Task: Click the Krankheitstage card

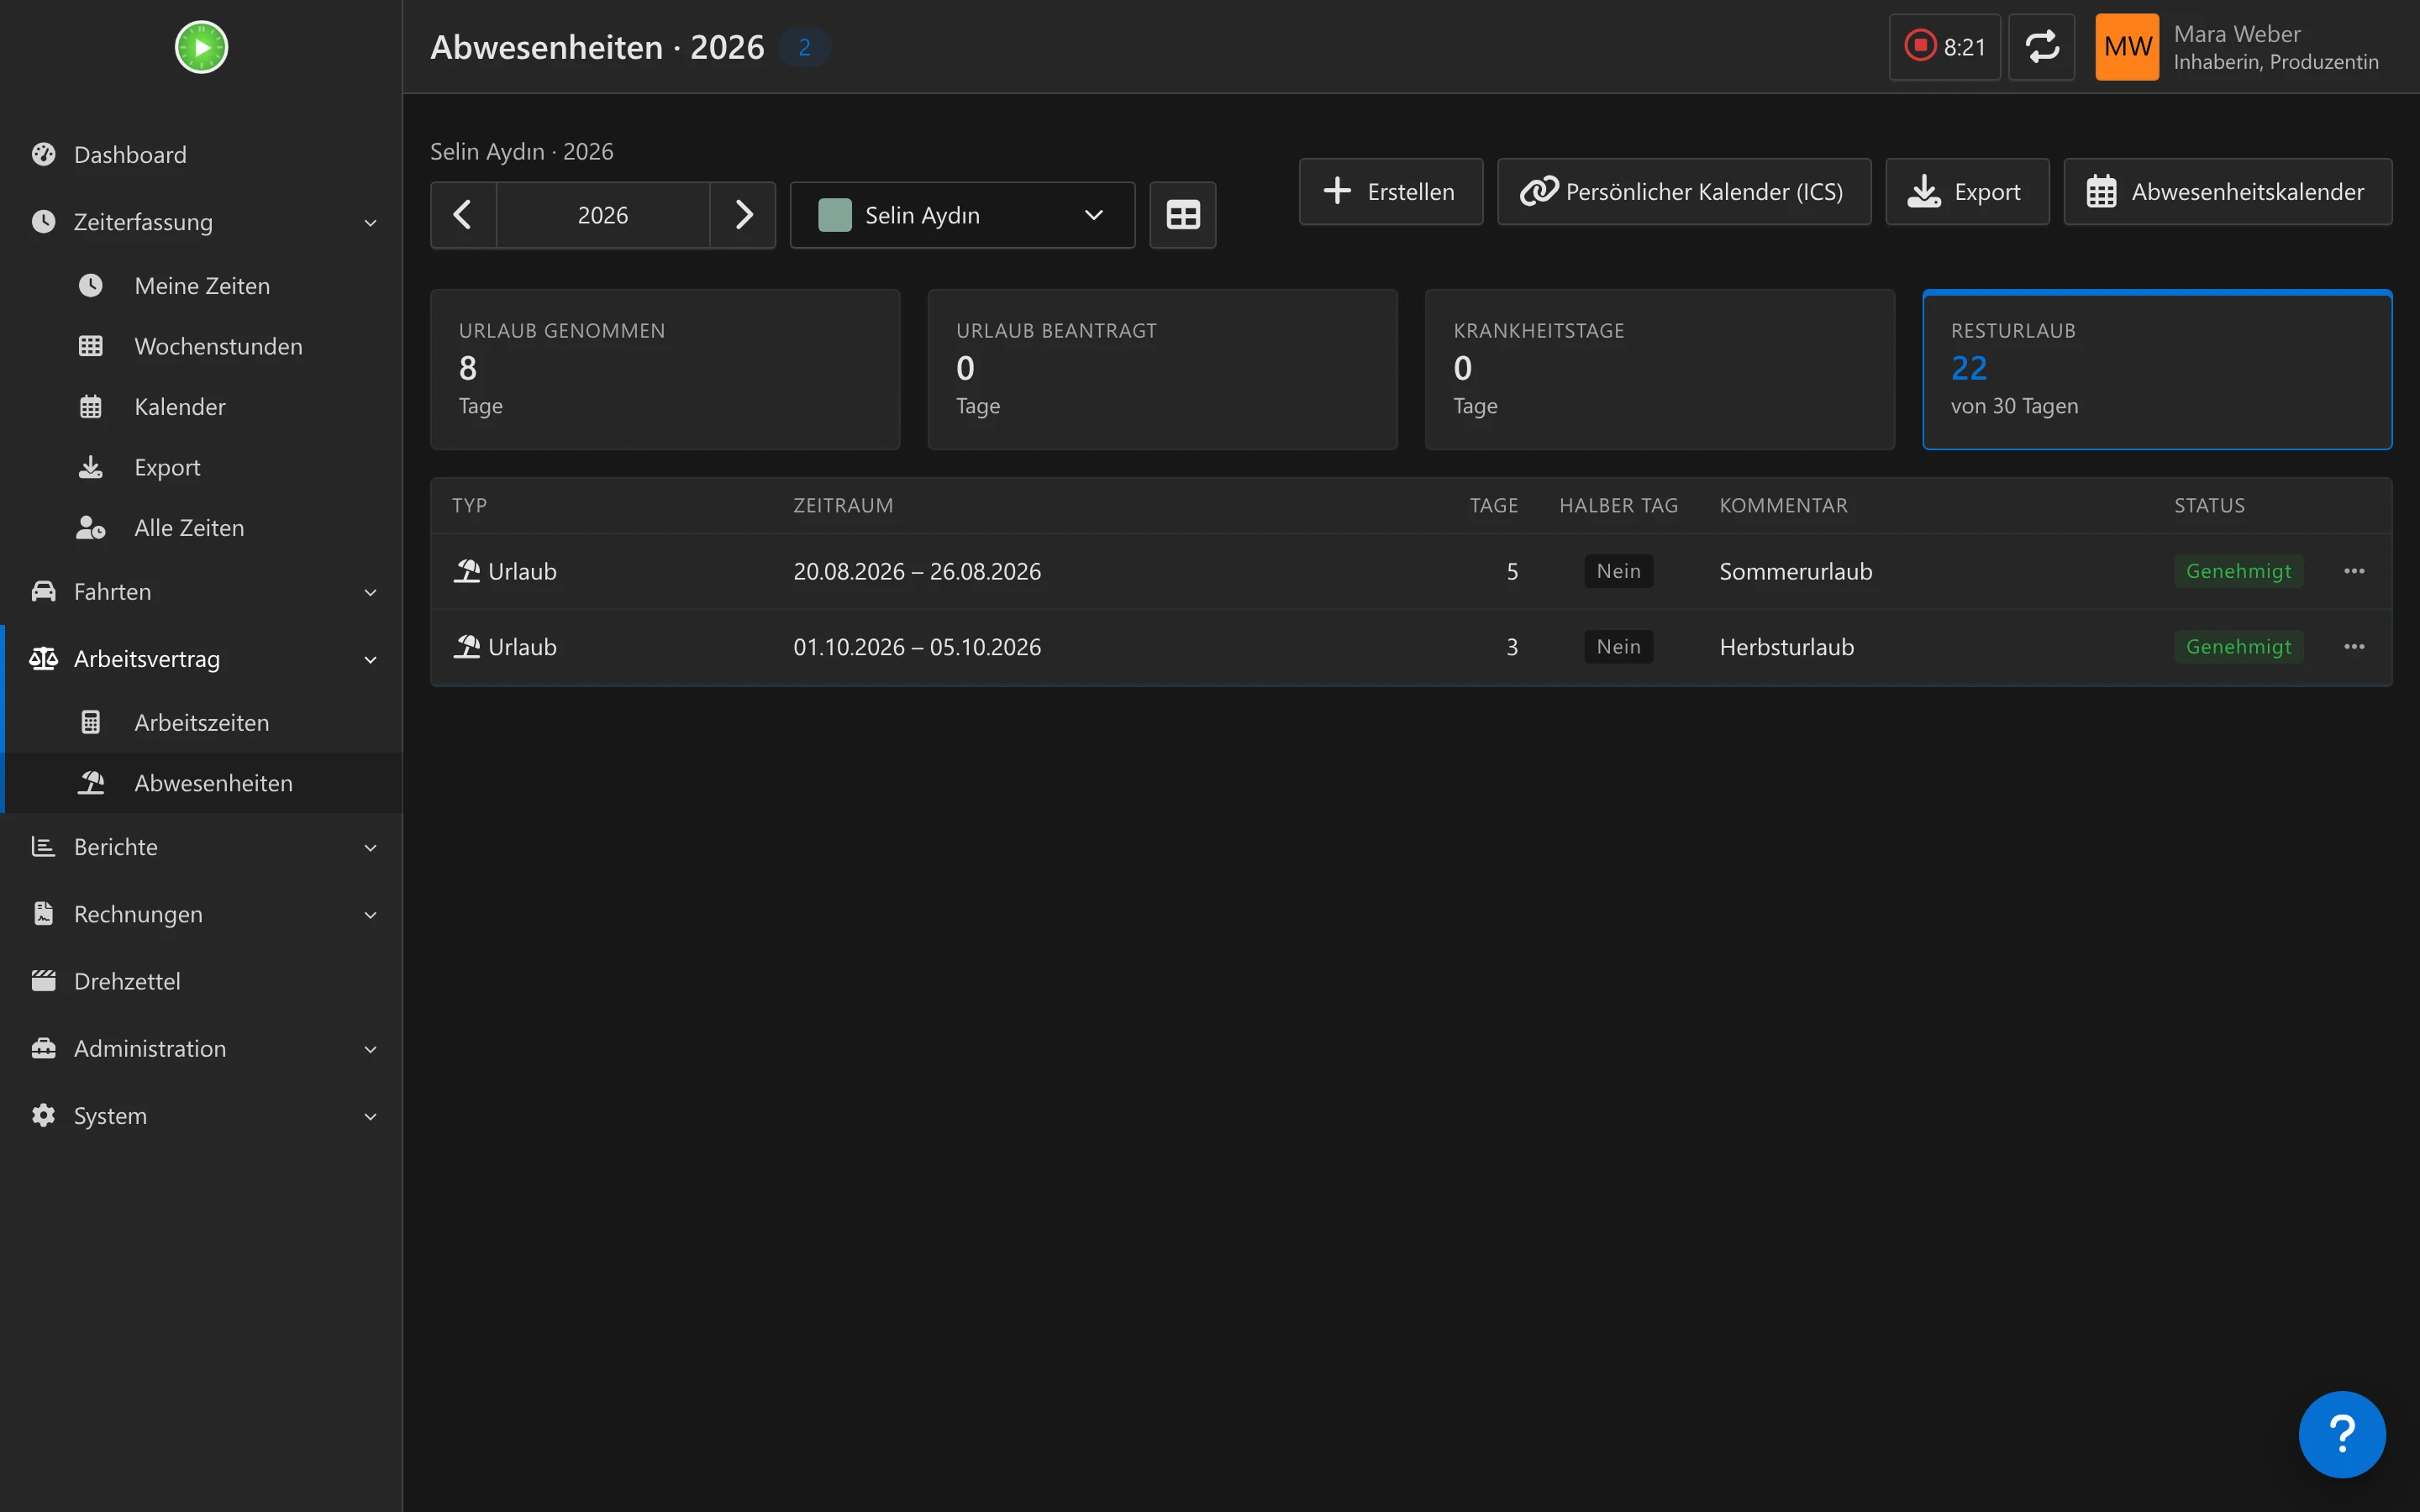Action: pos(1659,369)
